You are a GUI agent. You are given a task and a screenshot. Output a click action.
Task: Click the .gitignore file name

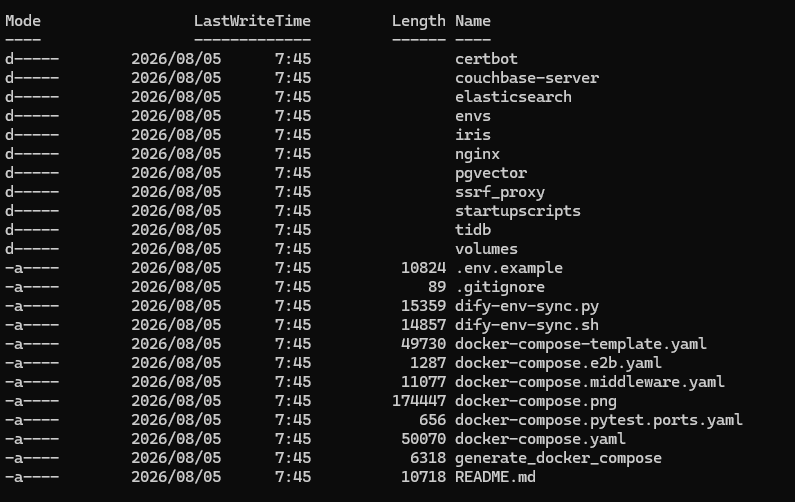(x=500, y=287)
